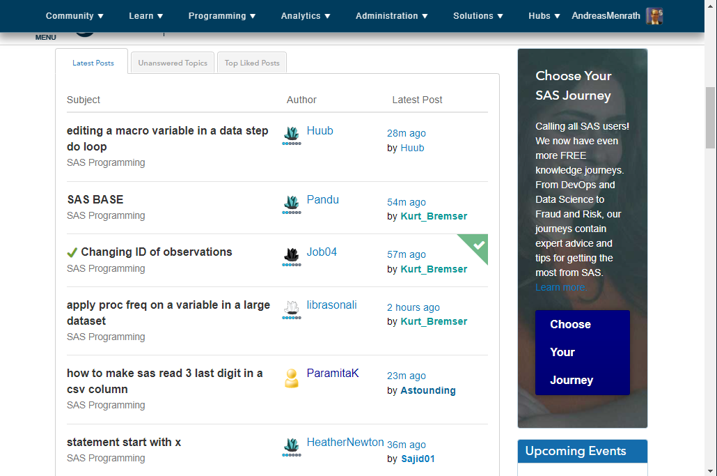Screen dimensions: 717x476
Task: Click Job04's dark rank icon
Action: (291, 257)
